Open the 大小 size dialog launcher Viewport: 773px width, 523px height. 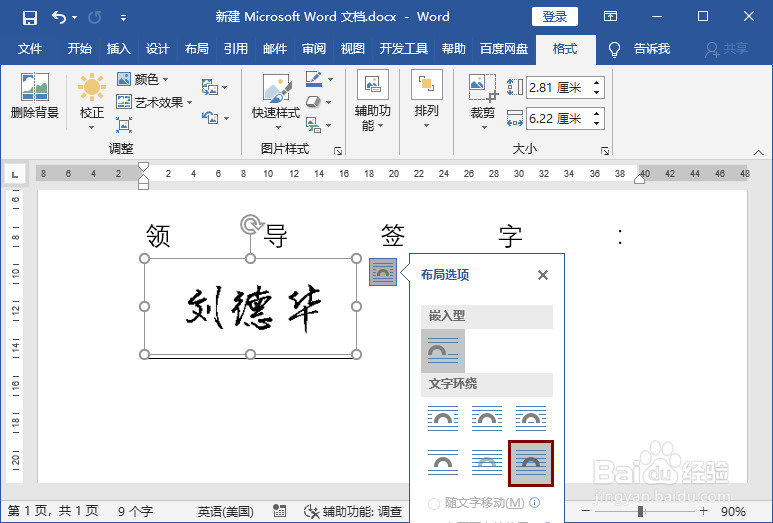(x=605, y=151)
